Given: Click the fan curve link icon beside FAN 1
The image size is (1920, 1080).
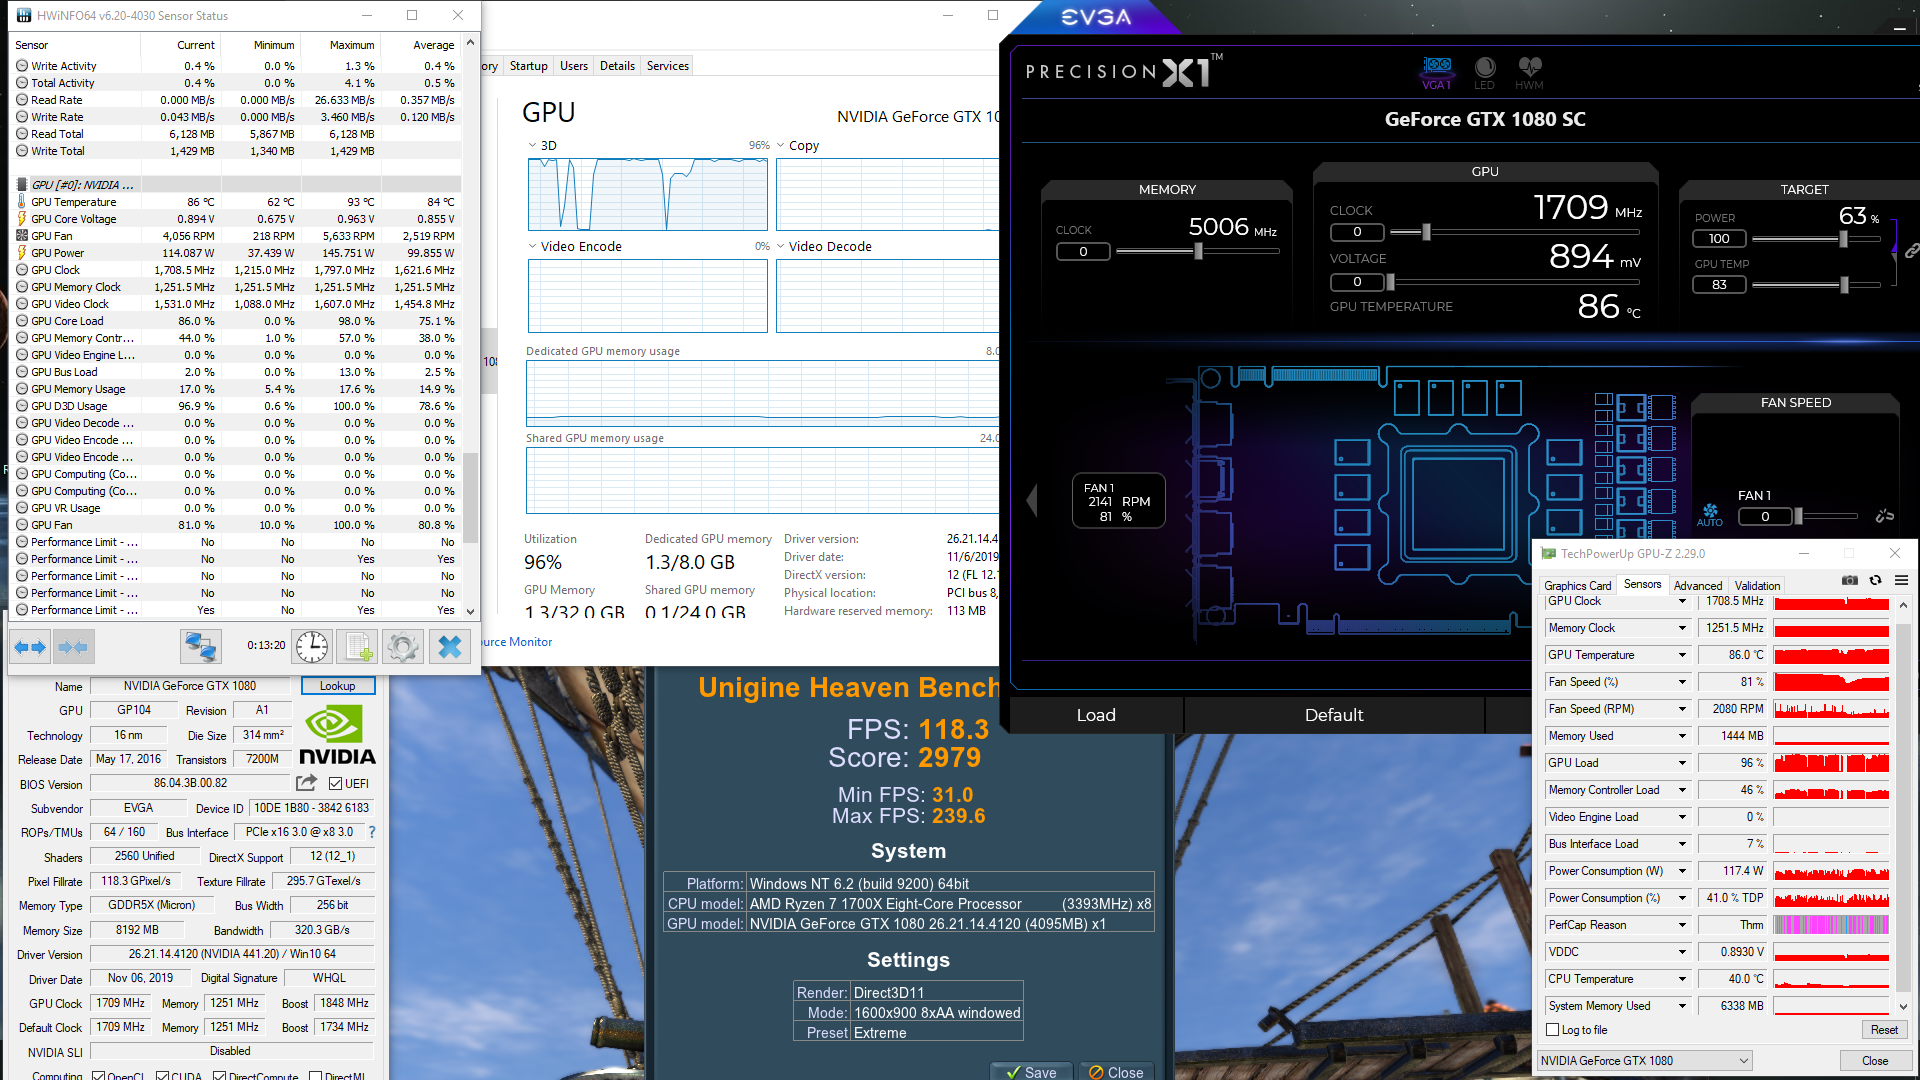Looking at the screenshot, I should (x=1885, y=516).
